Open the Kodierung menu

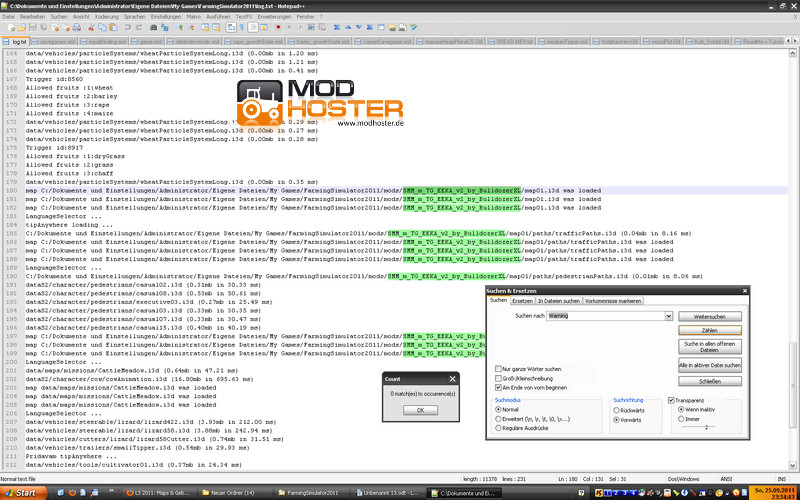point(107,17)
